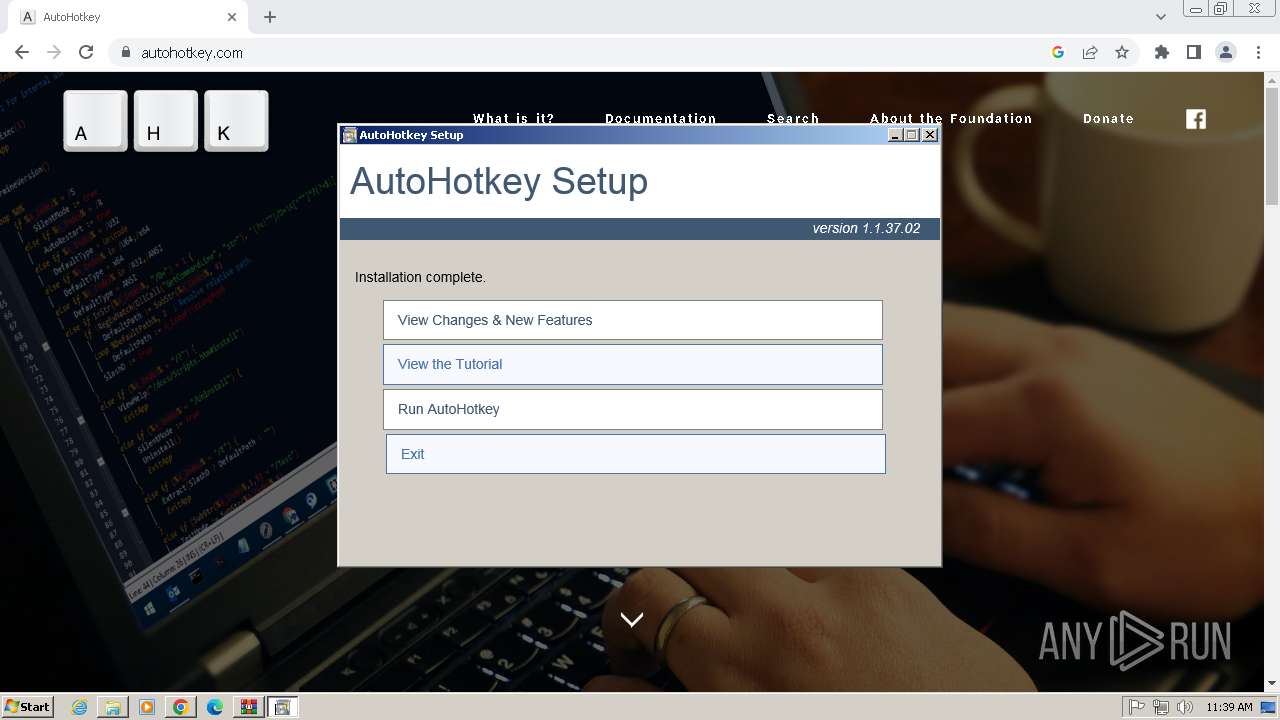This screenshot has width=1280, height=720.
Task: Launch Internet Explorer from taskbar
Action: (x=79, y=707)
